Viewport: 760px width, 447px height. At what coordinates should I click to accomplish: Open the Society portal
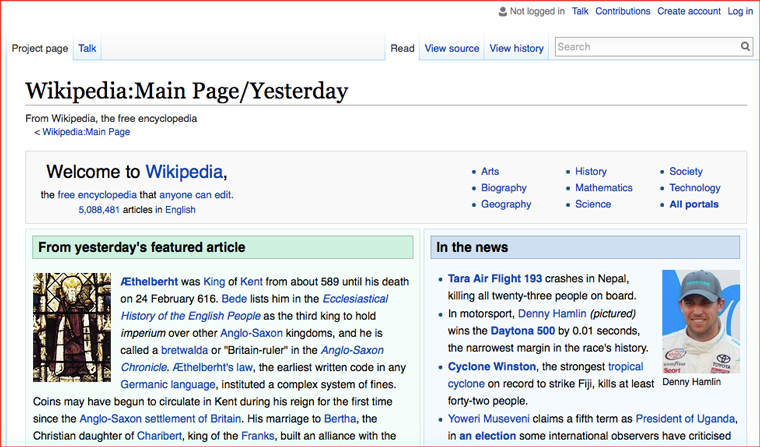(x=686, y=171)
